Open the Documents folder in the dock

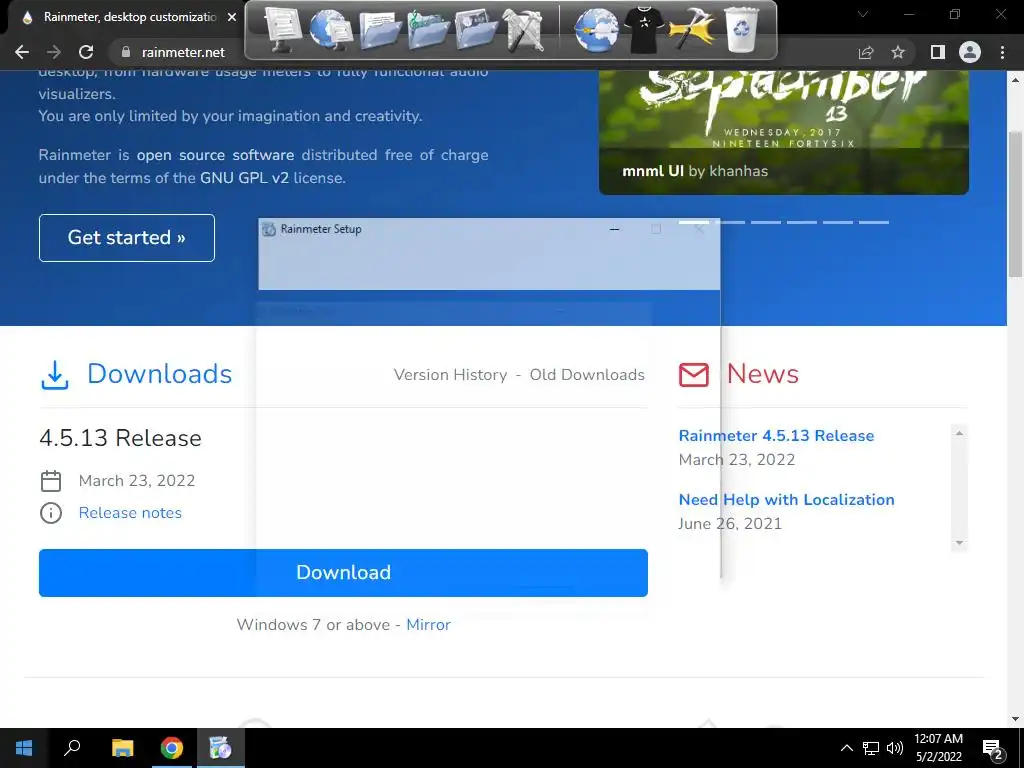(379, 31)
